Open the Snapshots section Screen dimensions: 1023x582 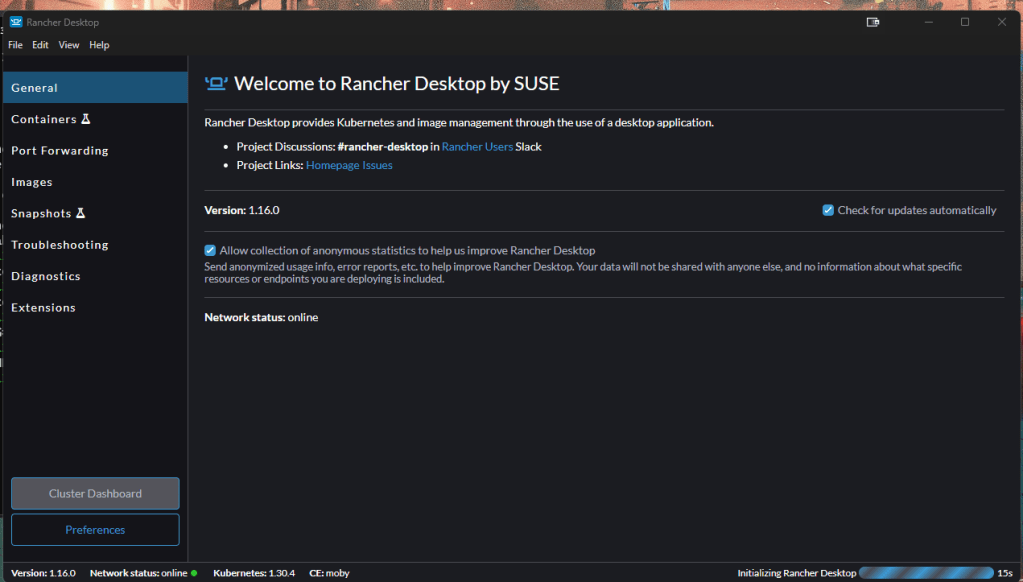point(95,213)
